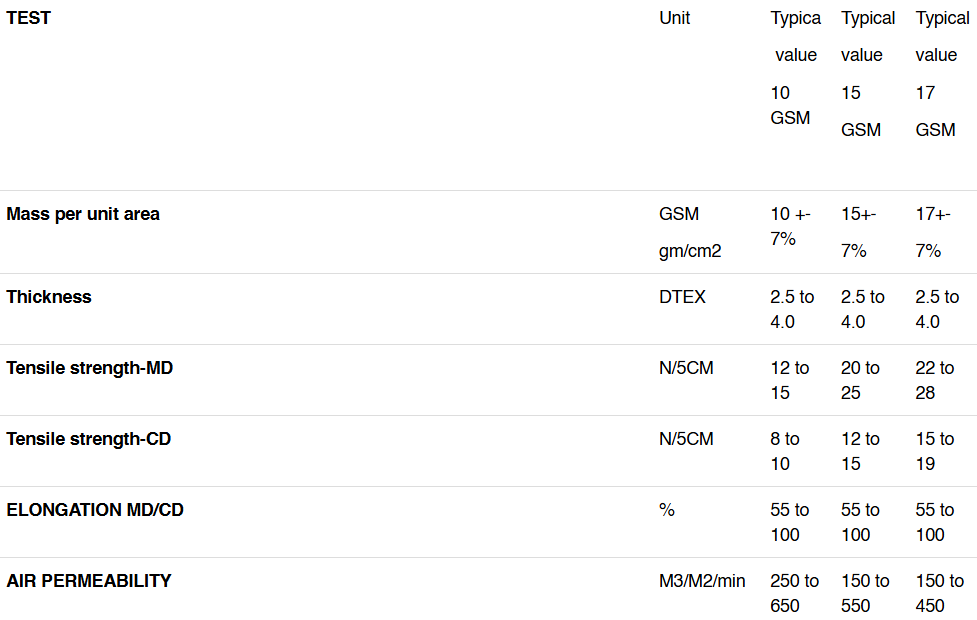Click the Tensile strength-MD row label

coord(90,368)
